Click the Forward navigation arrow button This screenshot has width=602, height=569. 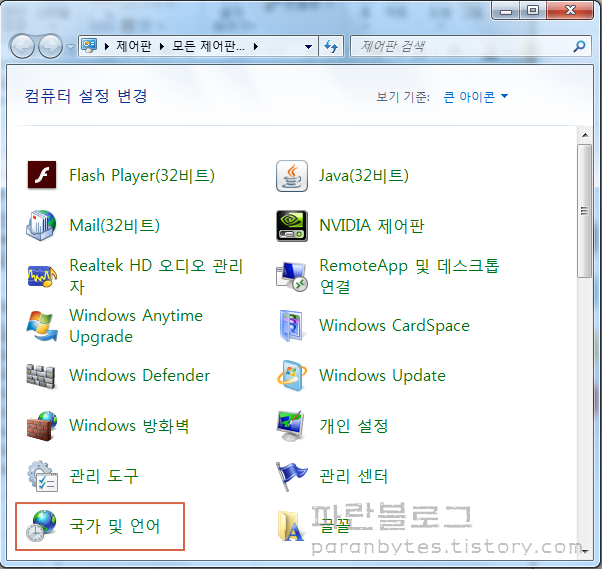coord(50,46)
